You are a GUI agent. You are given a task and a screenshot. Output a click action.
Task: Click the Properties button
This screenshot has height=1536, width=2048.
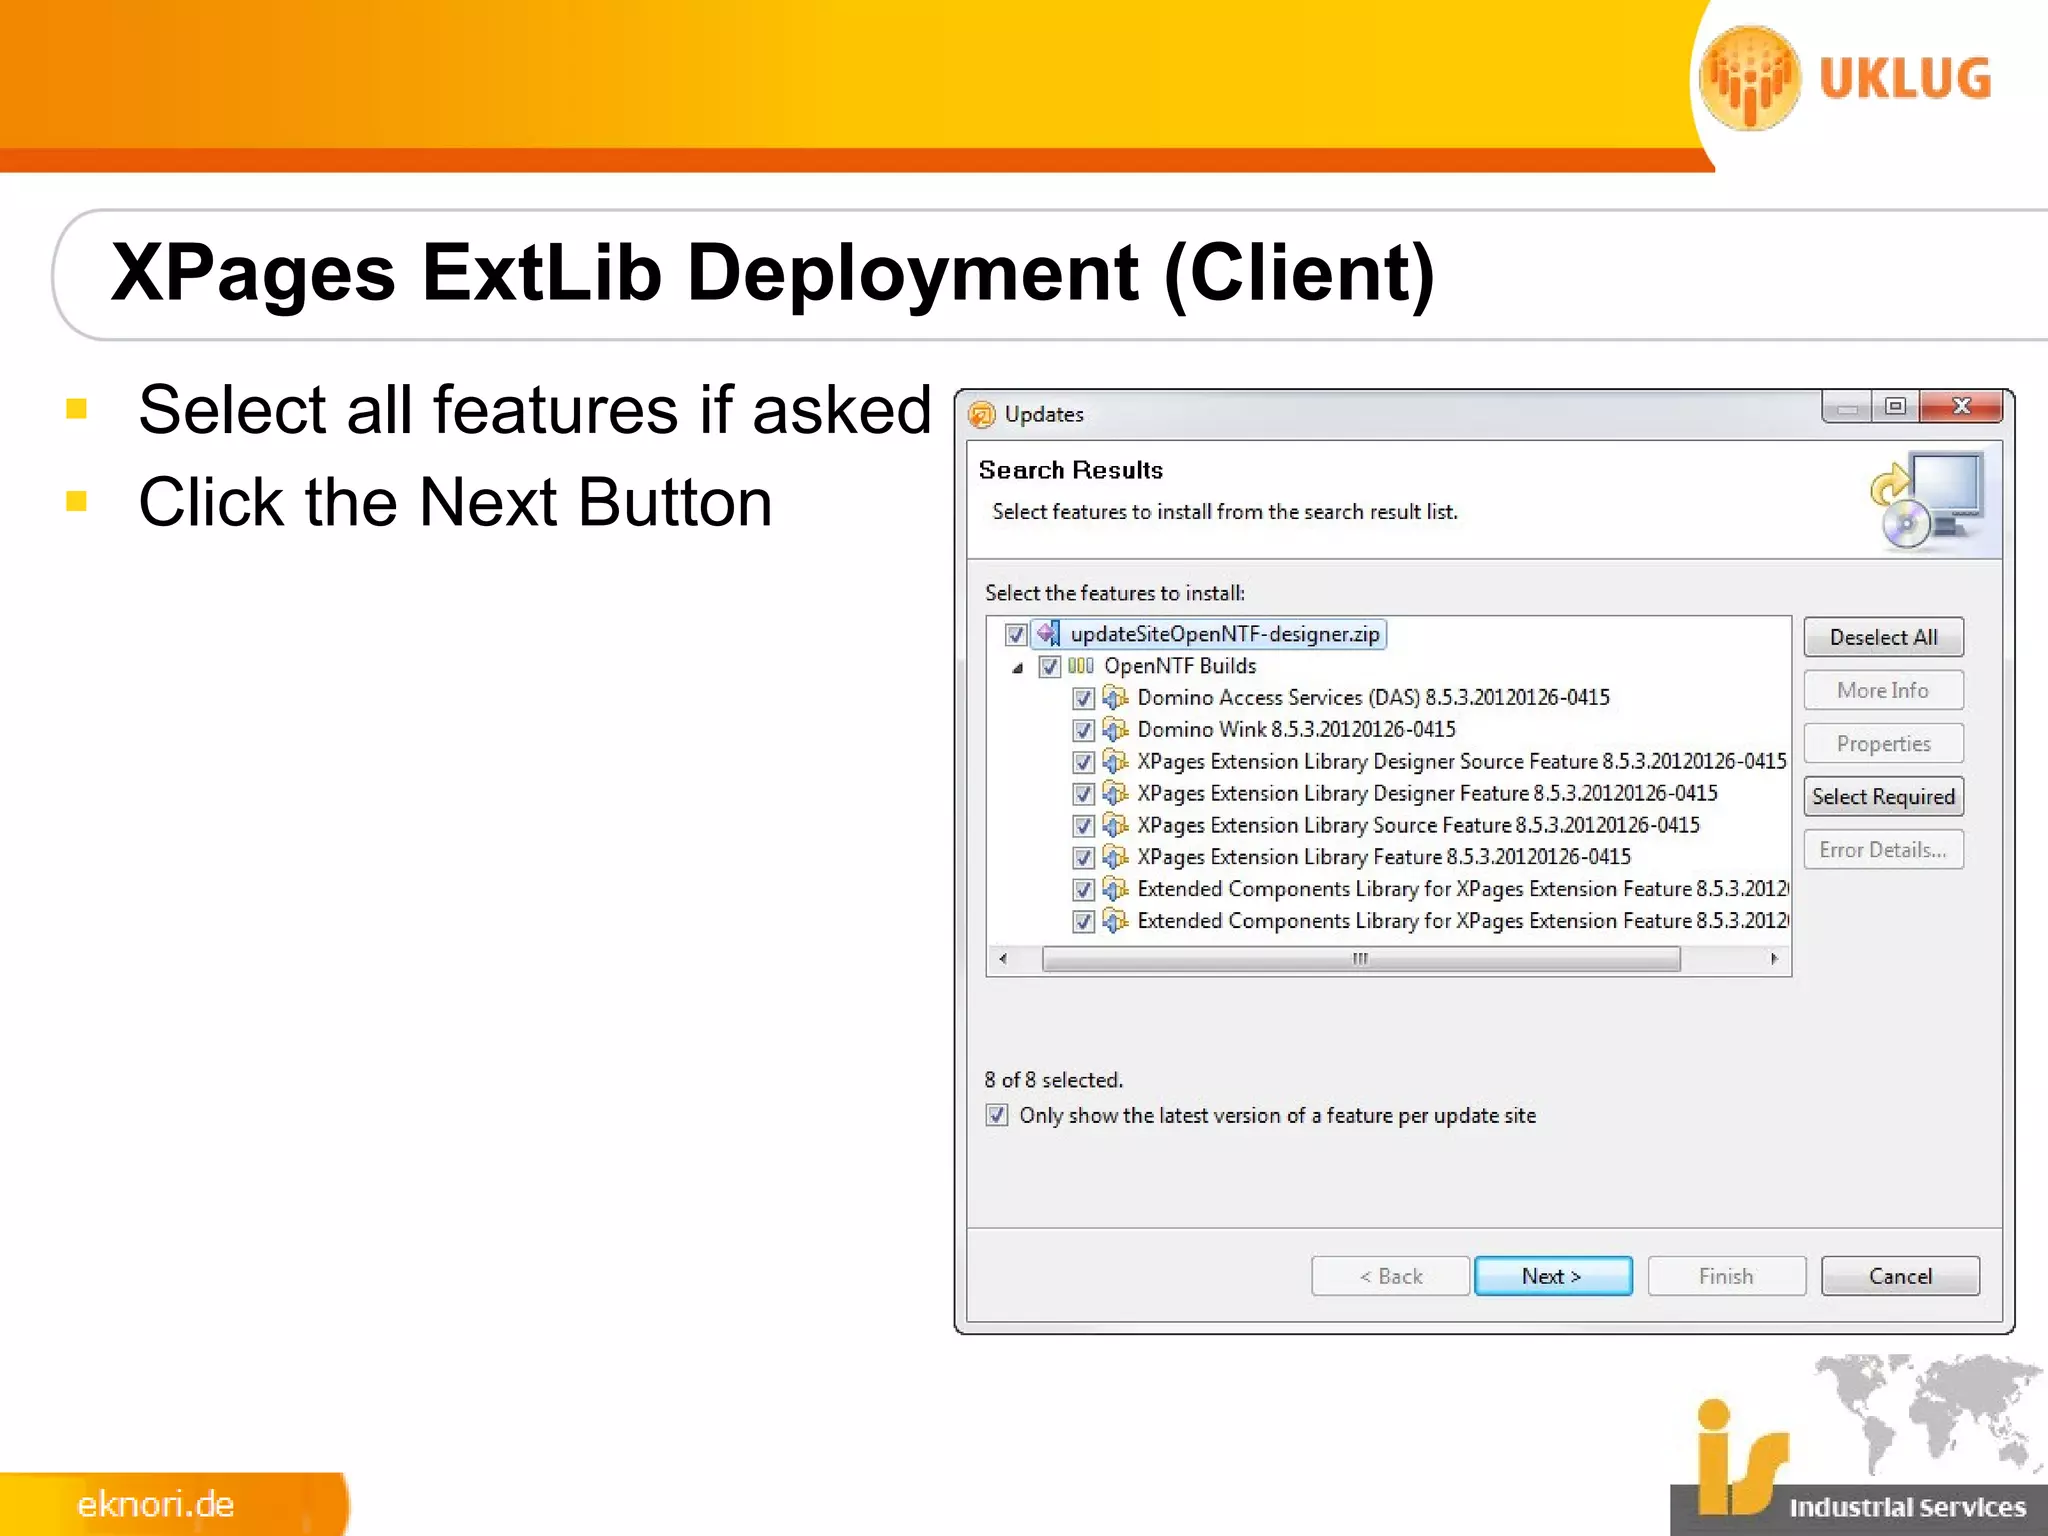point(1883,743)
